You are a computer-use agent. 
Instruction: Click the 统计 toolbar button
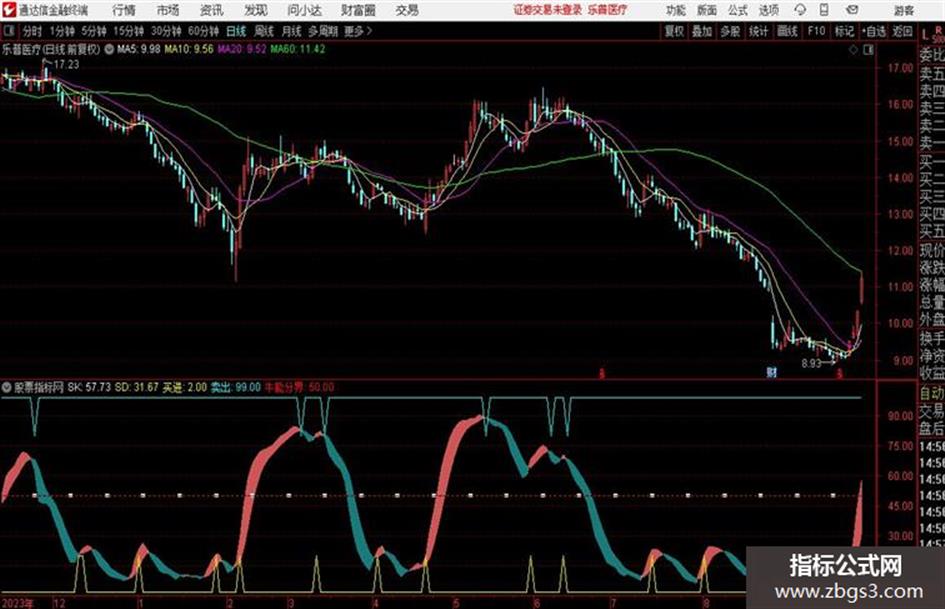pos(758,31)
